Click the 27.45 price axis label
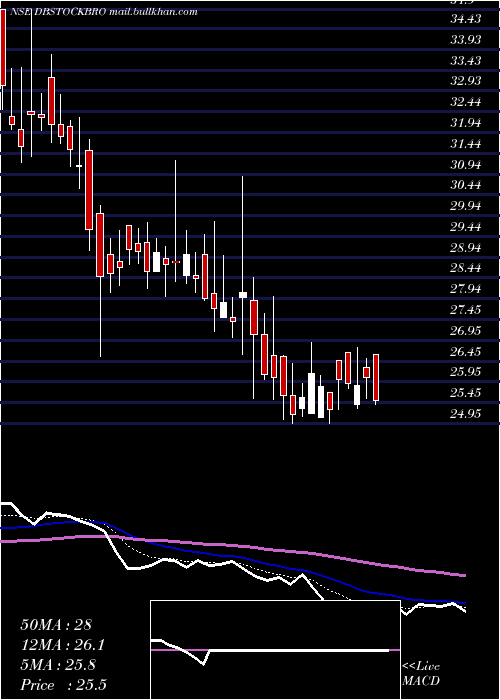Viewport: 500px width, 700px height. pos(467,309)
